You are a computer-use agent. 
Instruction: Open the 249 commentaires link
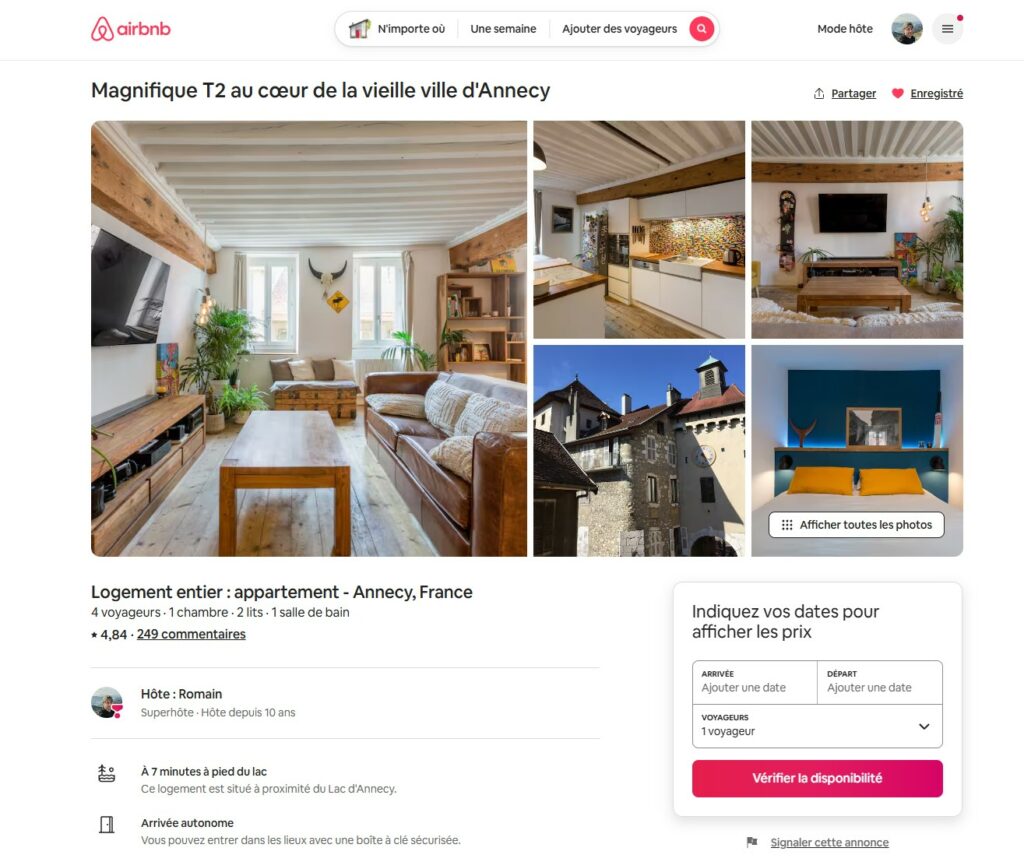(191, 634)
